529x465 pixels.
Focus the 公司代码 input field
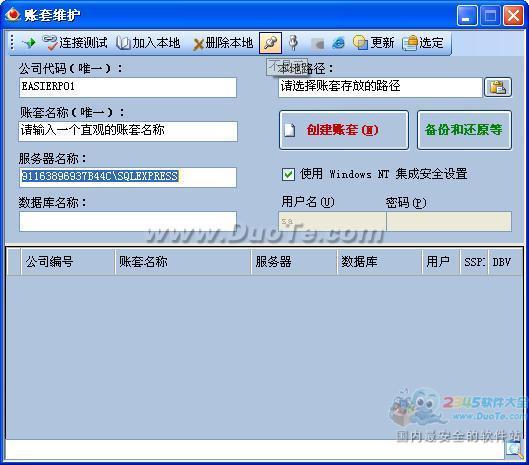coord(128,87)
